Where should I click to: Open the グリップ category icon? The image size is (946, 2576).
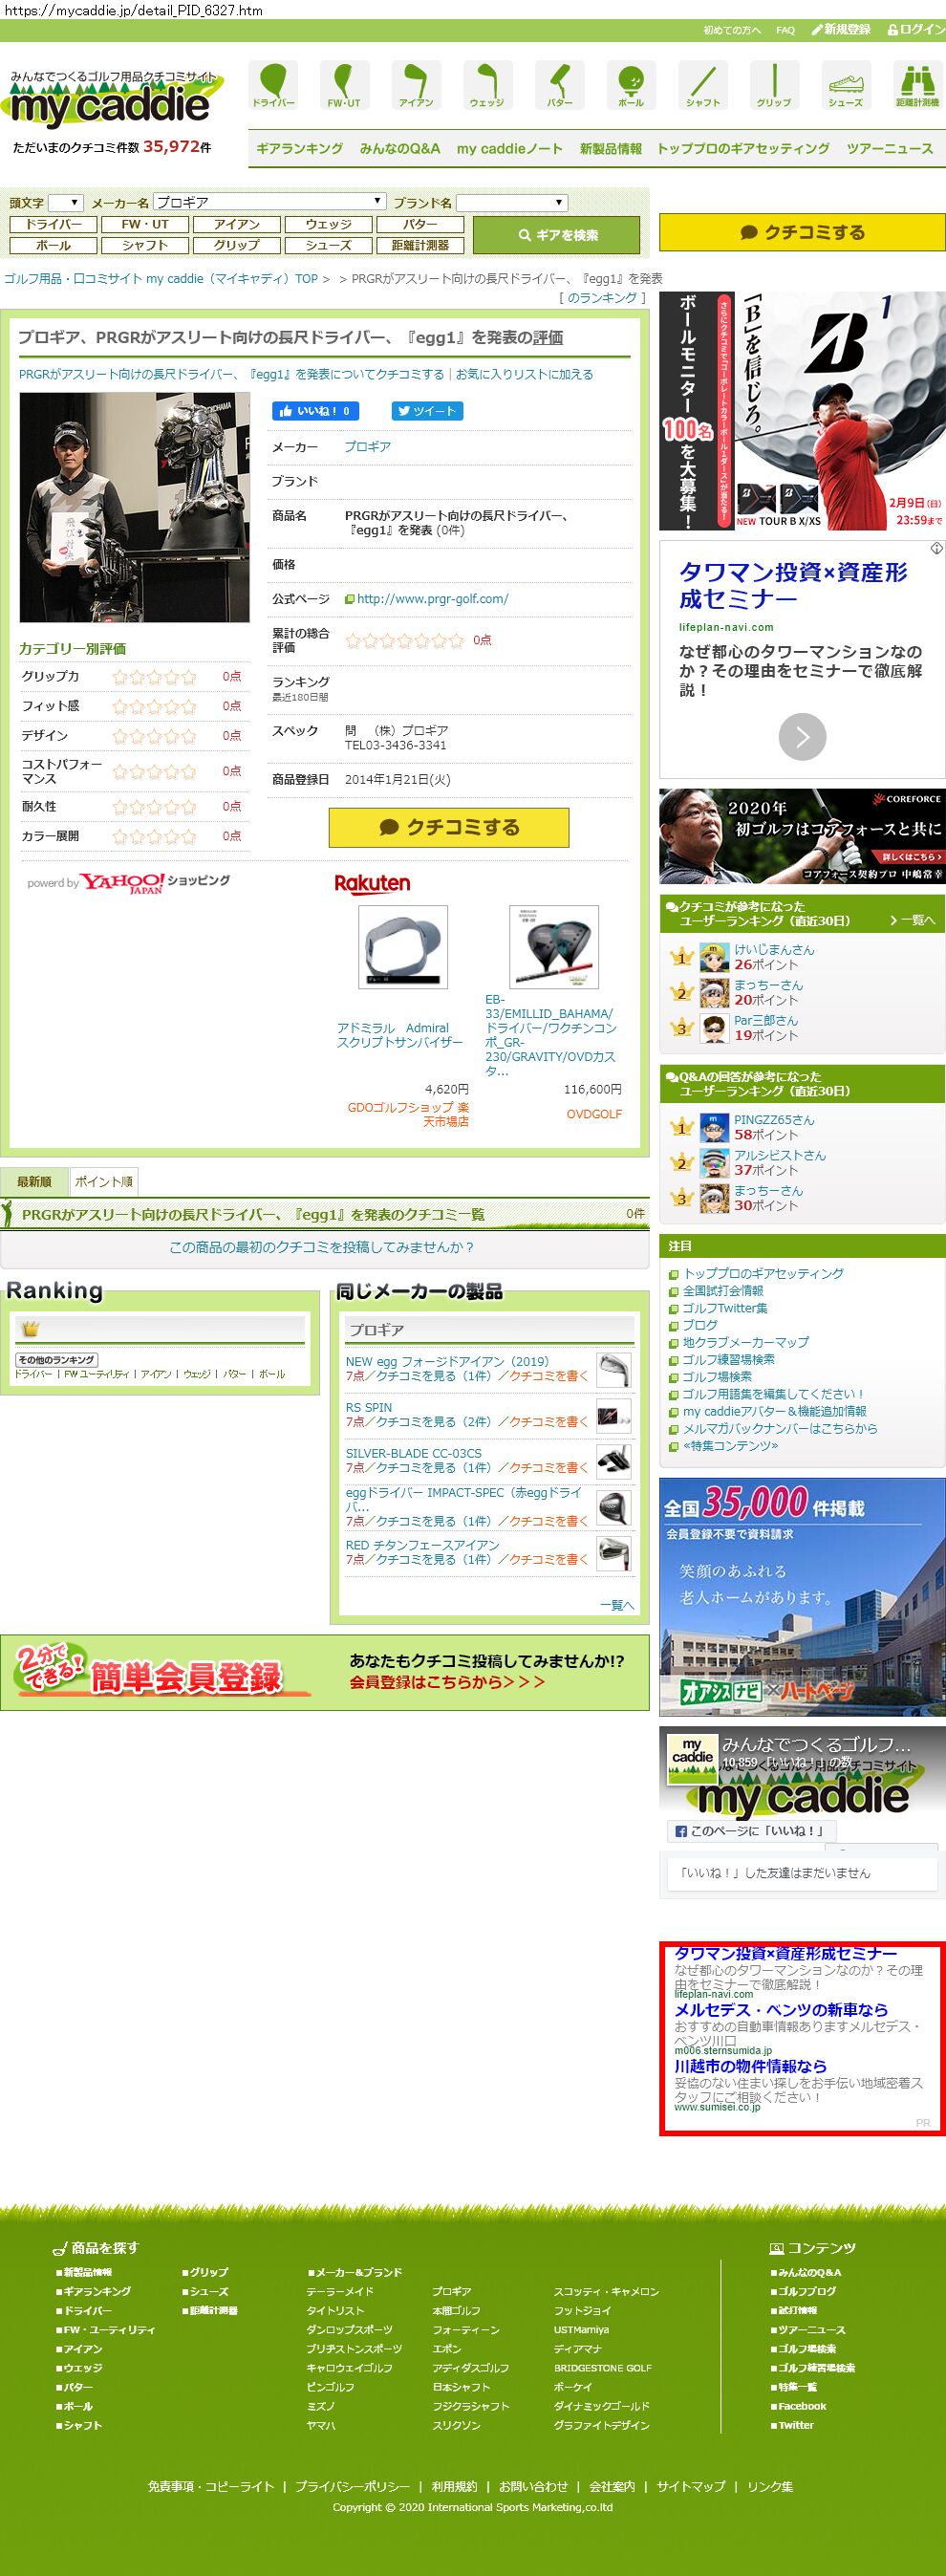point(774,84)
